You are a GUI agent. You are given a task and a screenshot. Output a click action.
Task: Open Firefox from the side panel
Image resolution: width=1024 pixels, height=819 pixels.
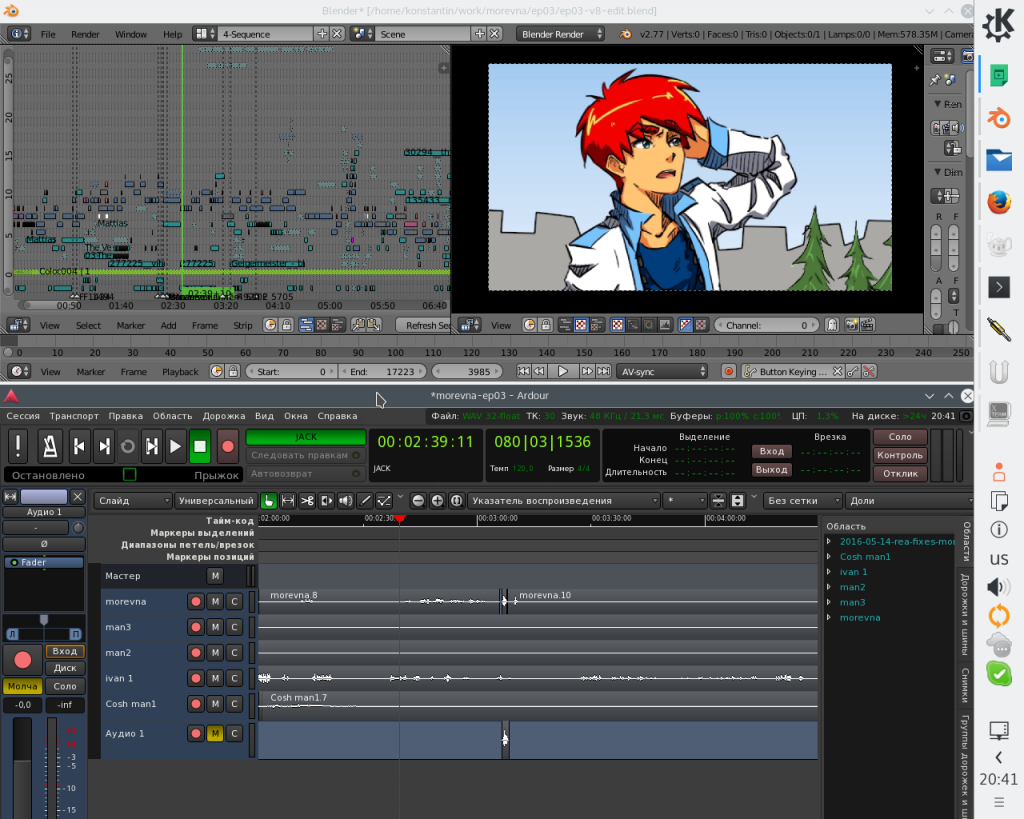pyautogui.click(x=999, y=202)
